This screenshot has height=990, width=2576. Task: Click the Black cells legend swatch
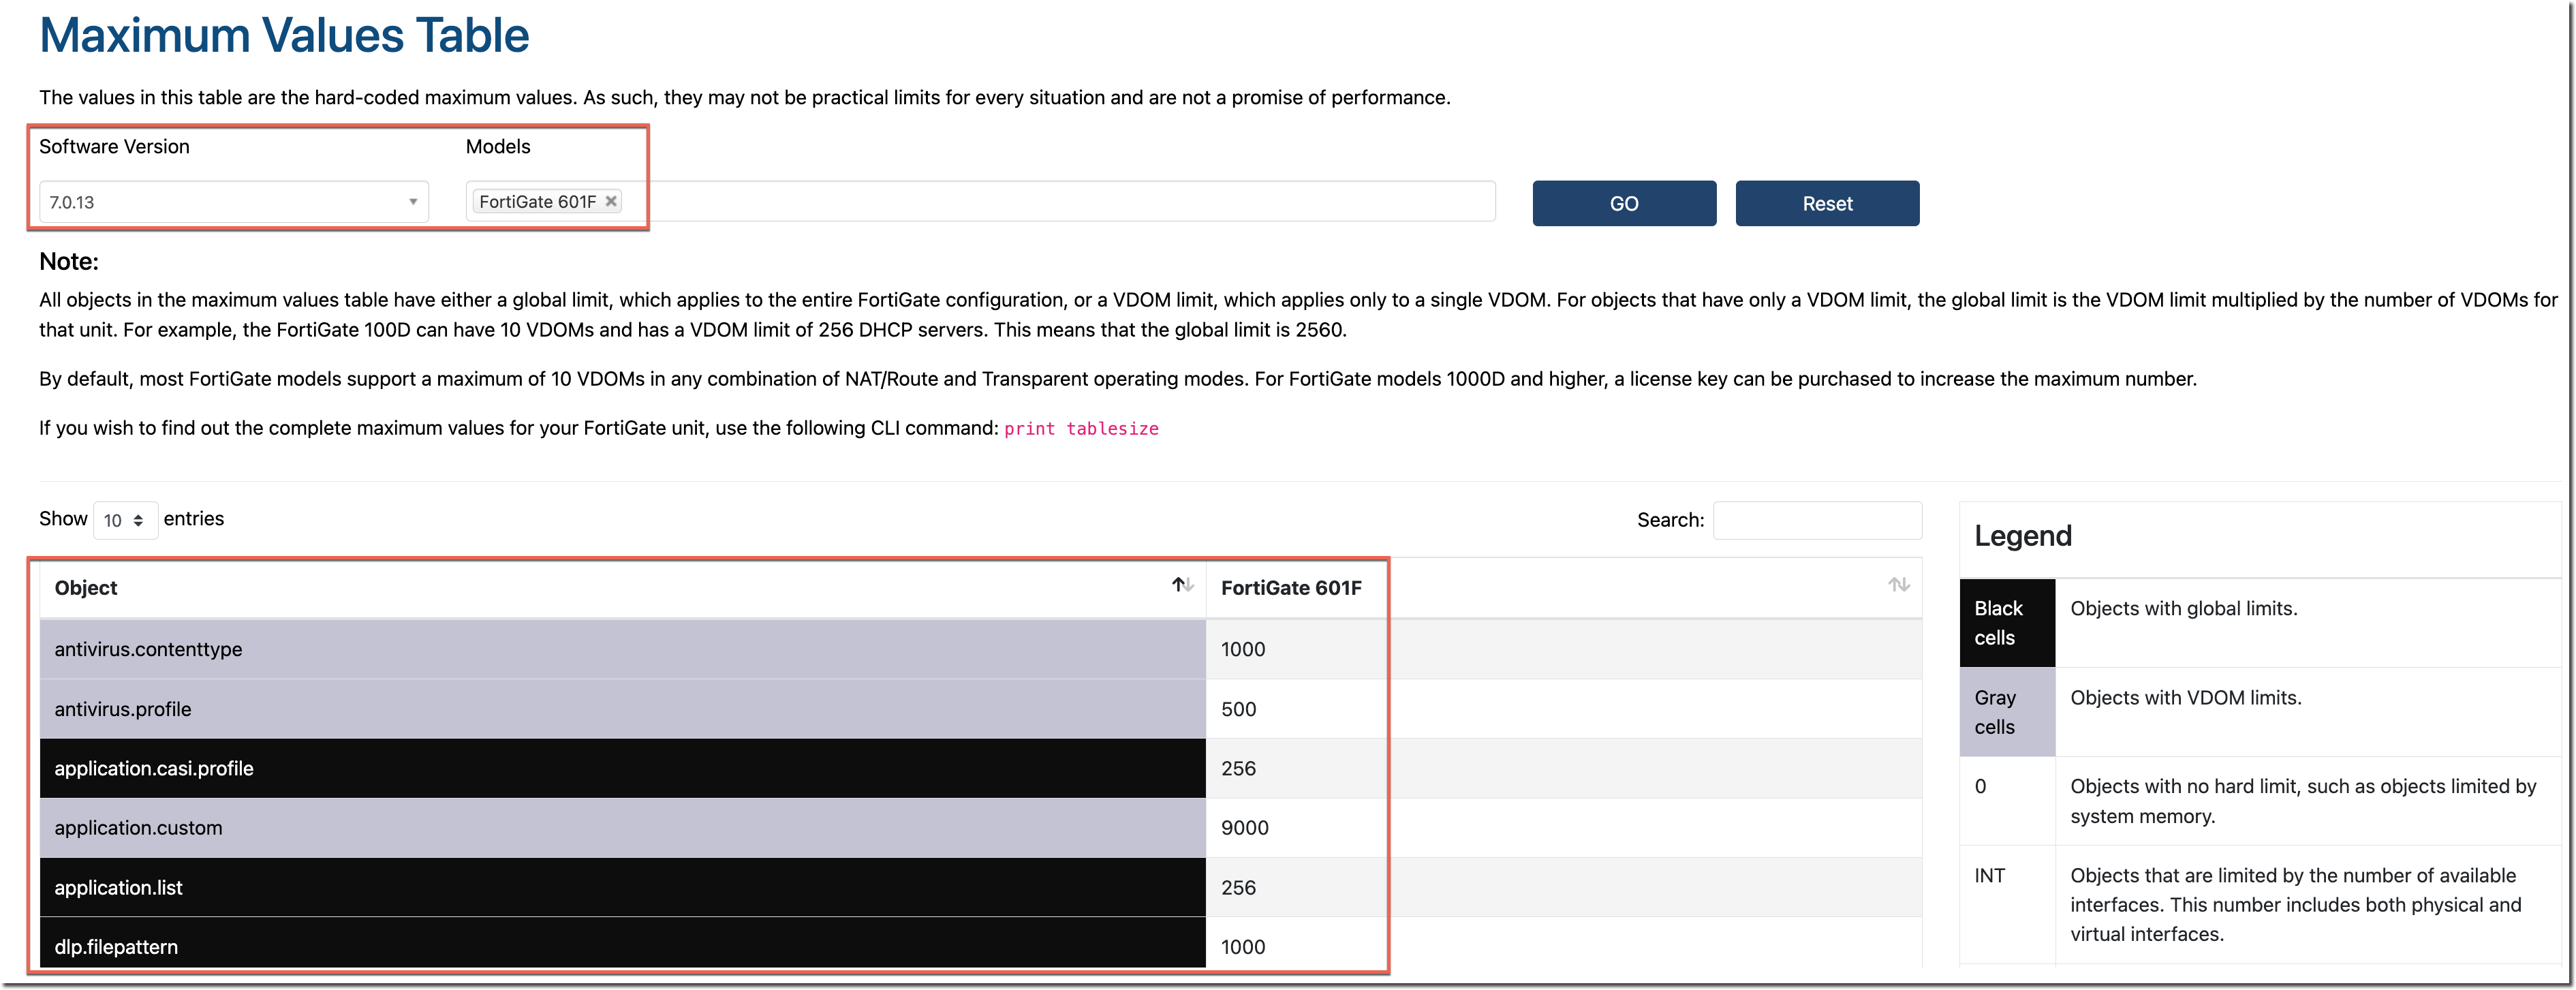click(x=2006, y=623)
